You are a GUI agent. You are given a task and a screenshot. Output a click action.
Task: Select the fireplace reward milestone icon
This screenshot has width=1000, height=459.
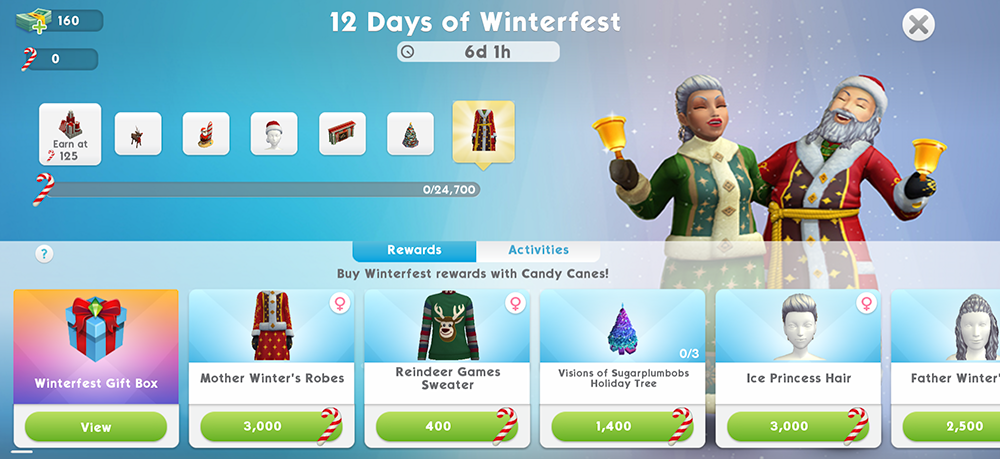coord(342,133)
